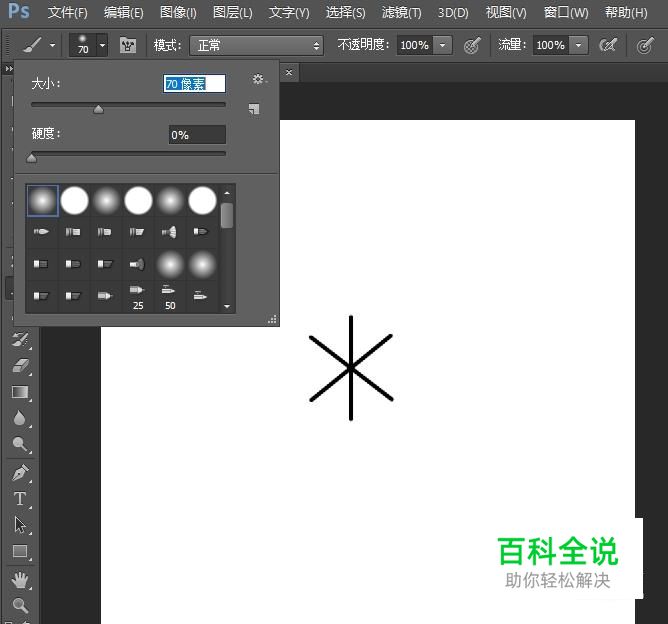This screenshot has height=624, width=668.
Task: Open the brush panel toggle icon
Action: (128, 45)
